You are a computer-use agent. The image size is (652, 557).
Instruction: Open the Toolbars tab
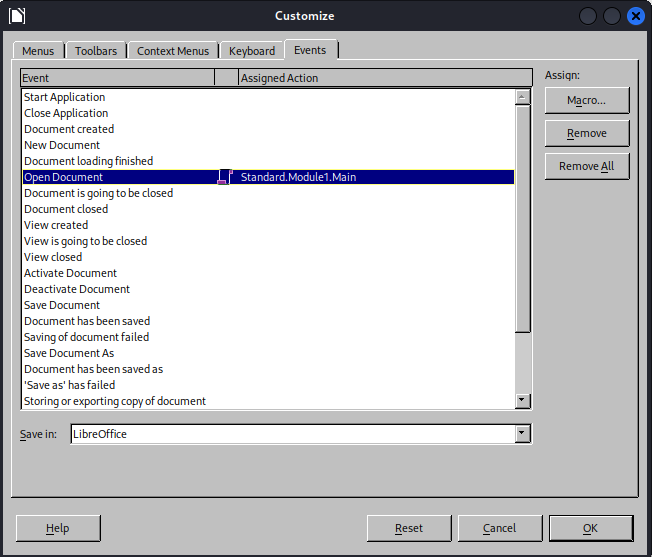[96, 51]
